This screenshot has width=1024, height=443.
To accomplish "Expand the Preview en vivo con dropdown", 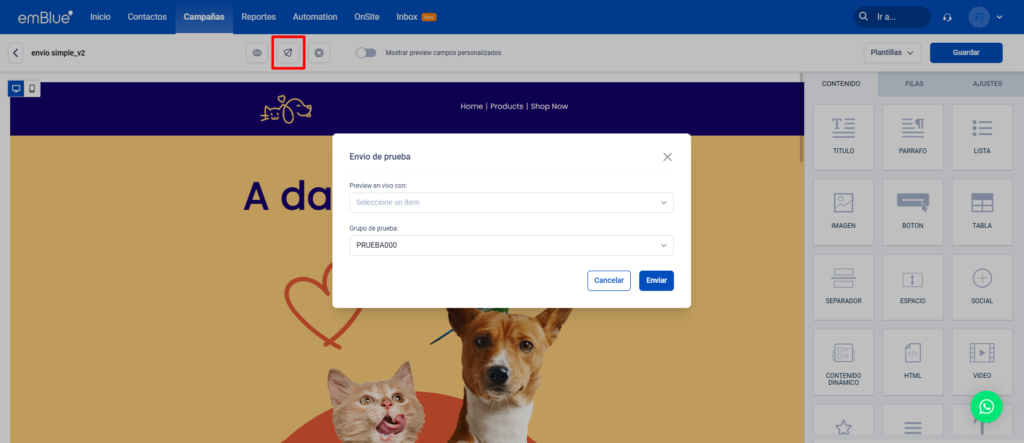I will click(511, 203).
